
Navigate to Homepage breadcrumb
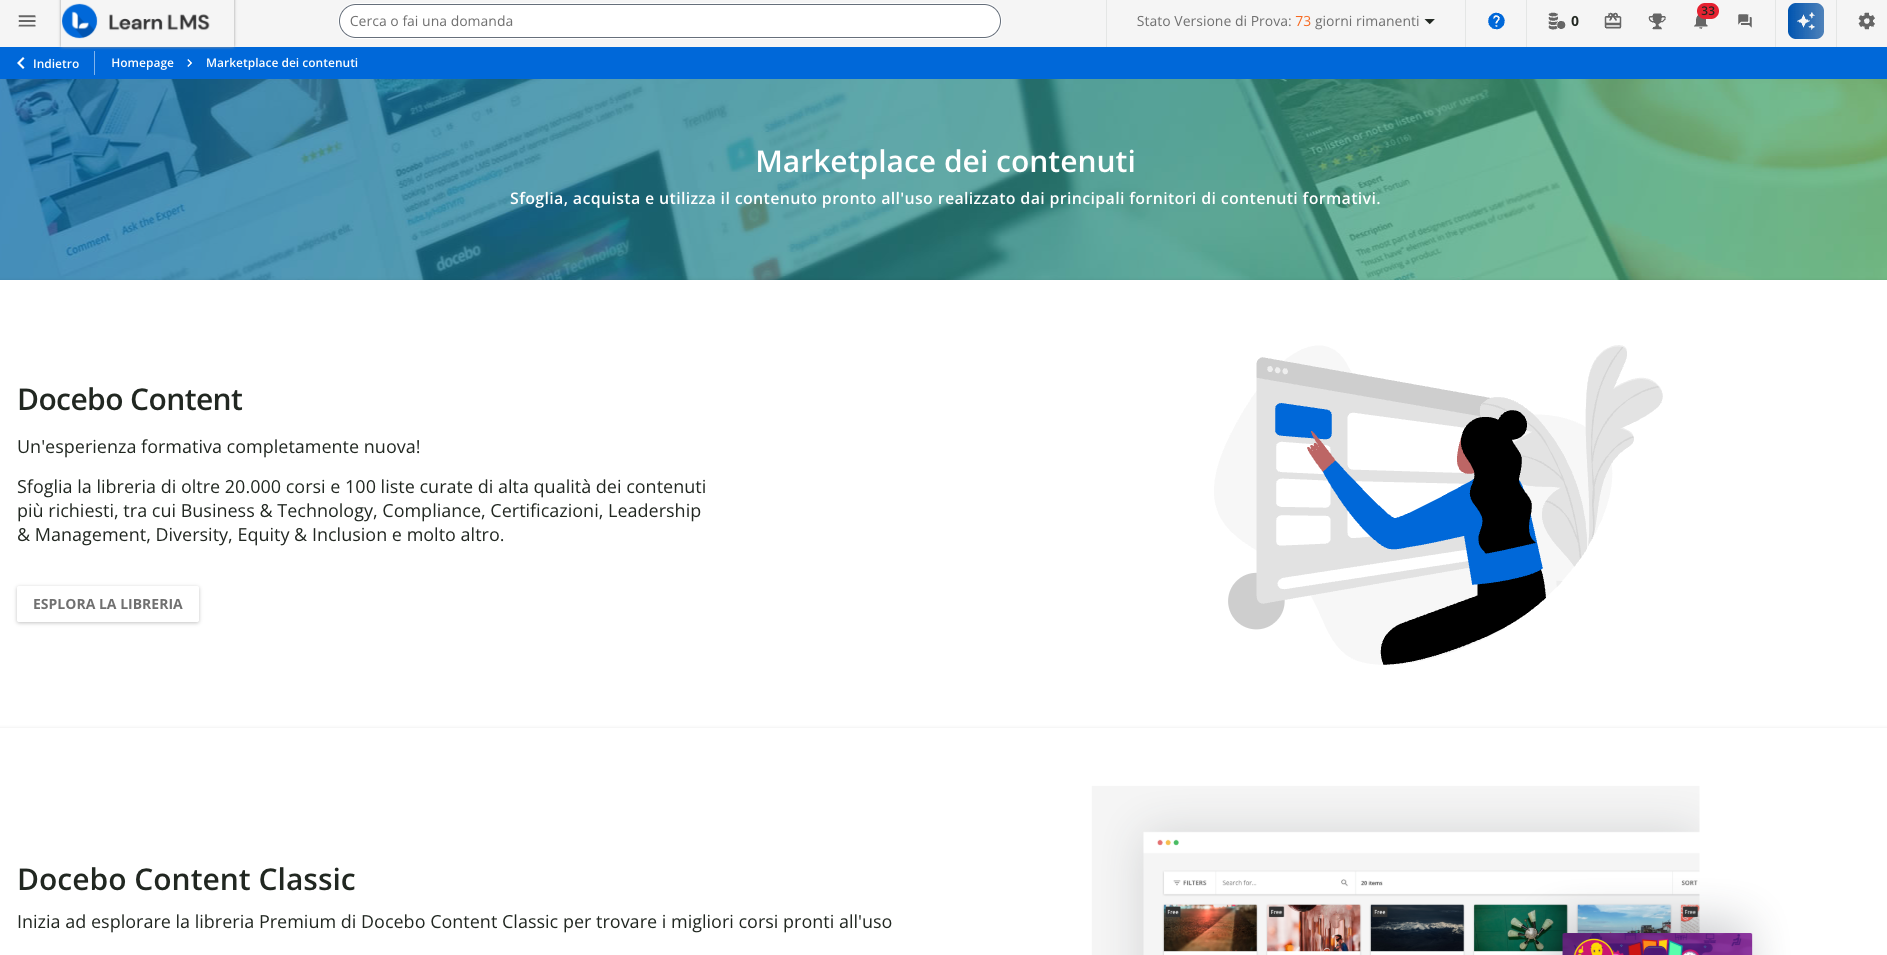coord(142,63)
